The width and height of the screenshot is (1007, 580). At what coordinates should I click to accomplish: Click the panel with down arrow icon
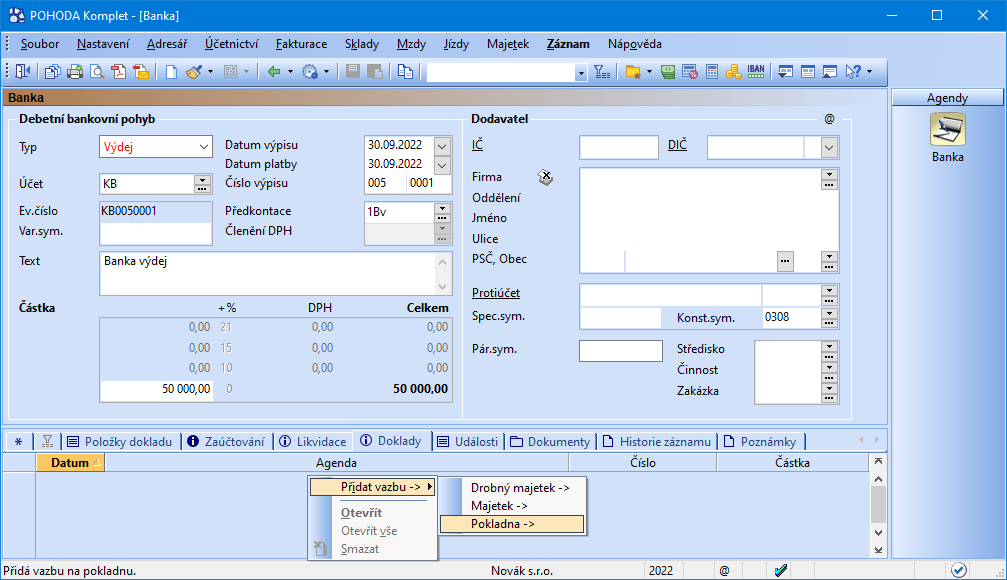pos(785,72)
